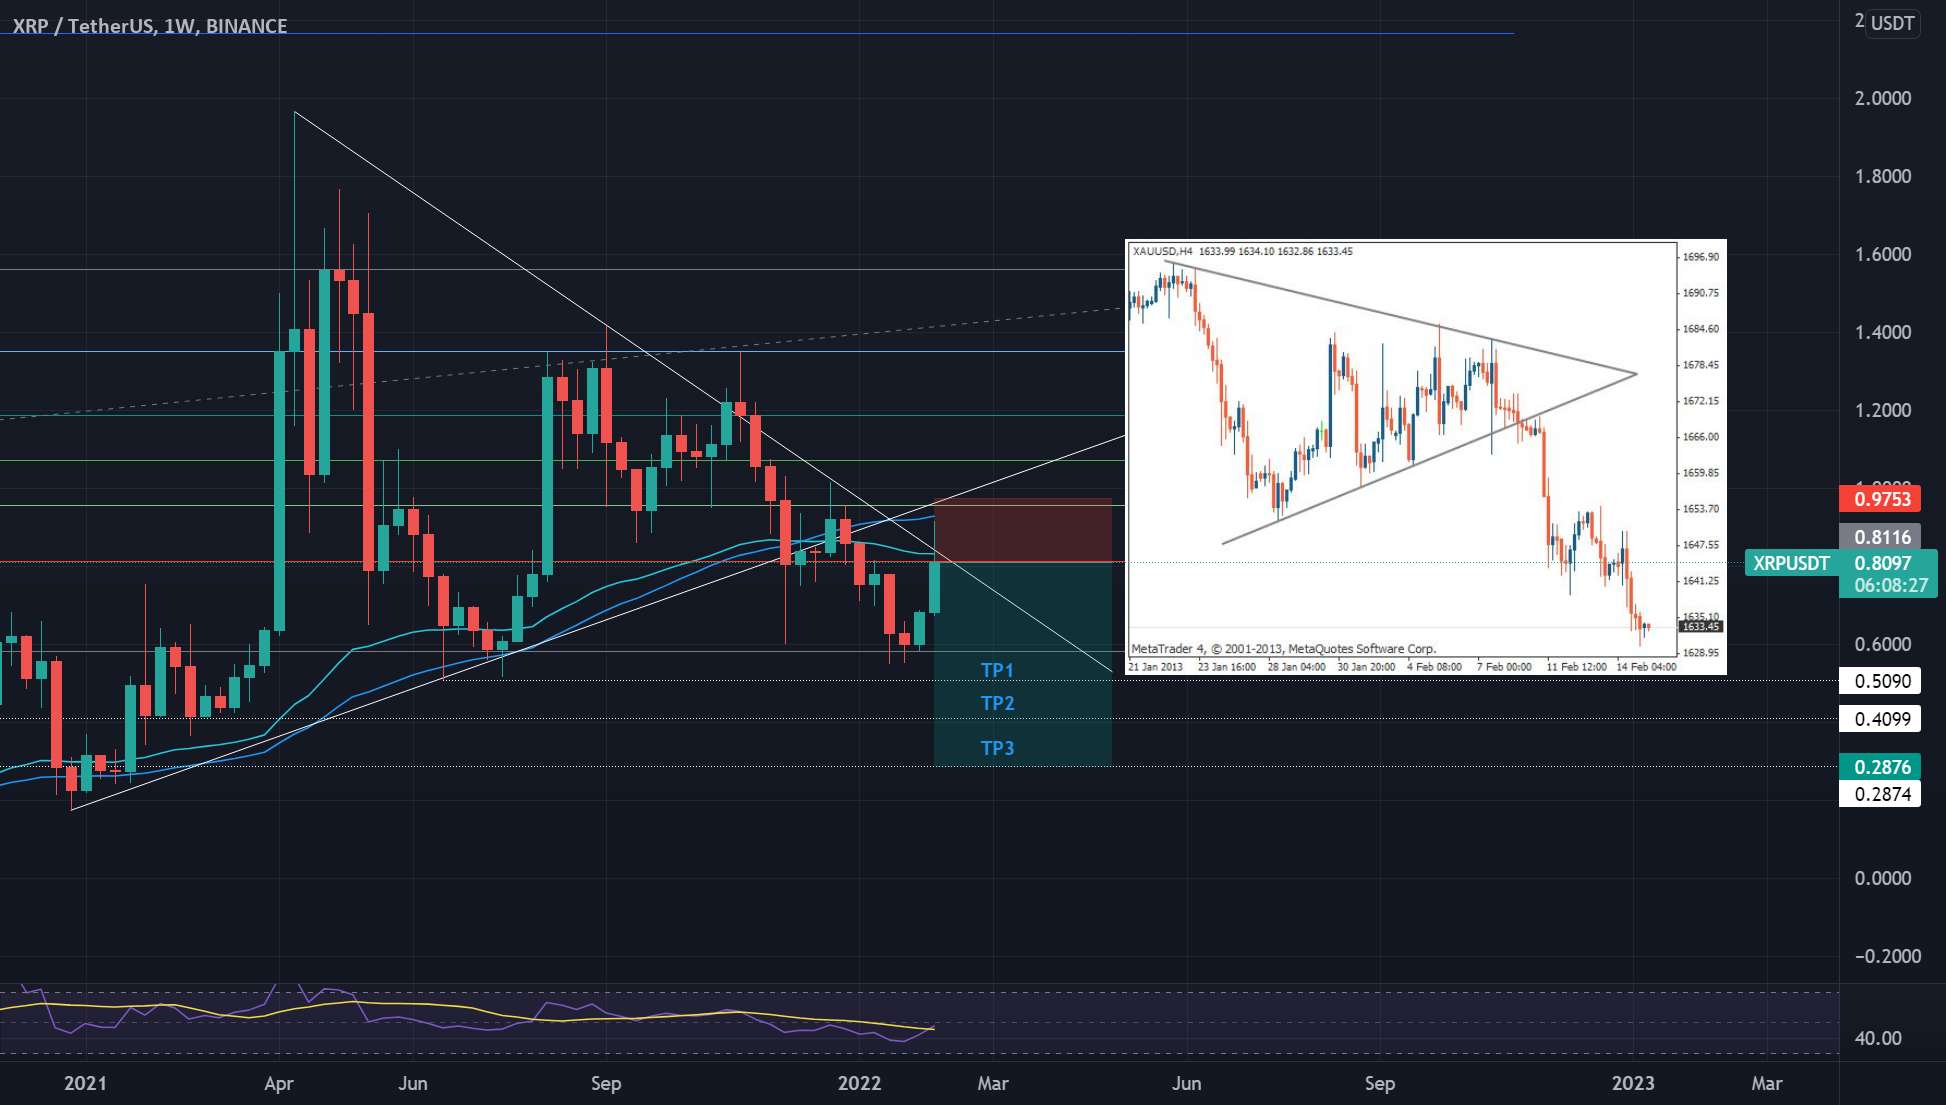The width and height of the screenshot is (1946, 1105).
Task: Click the 2023 date label on time axis
Action: (1633, 1083)
